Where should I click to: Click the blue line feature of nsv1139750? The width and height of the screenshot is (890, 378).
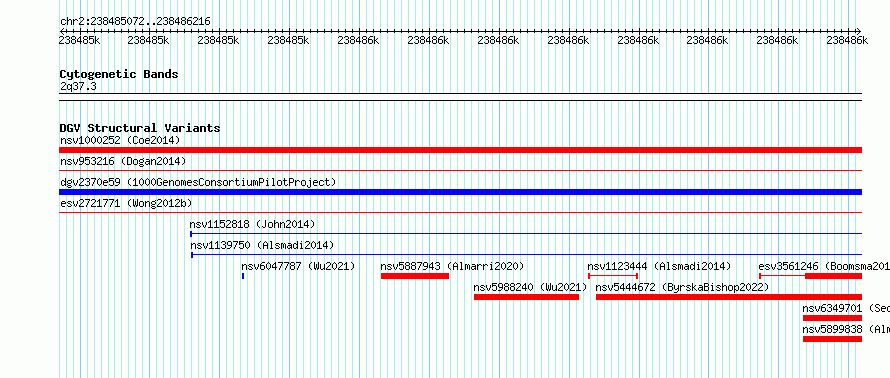click(527, 255)
